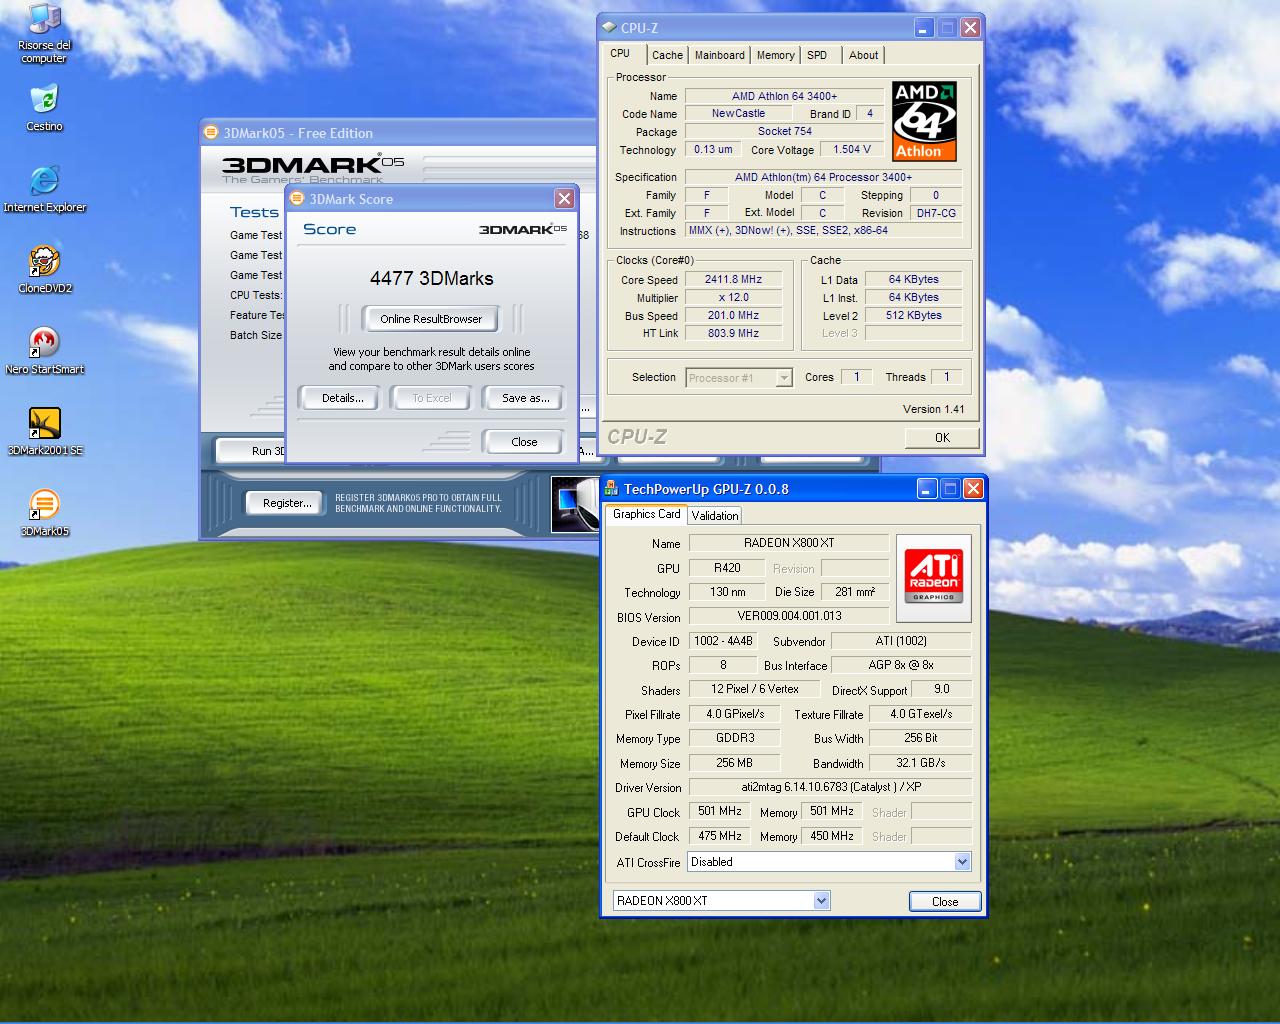Click the To Excel button

[x=432, y=398]
